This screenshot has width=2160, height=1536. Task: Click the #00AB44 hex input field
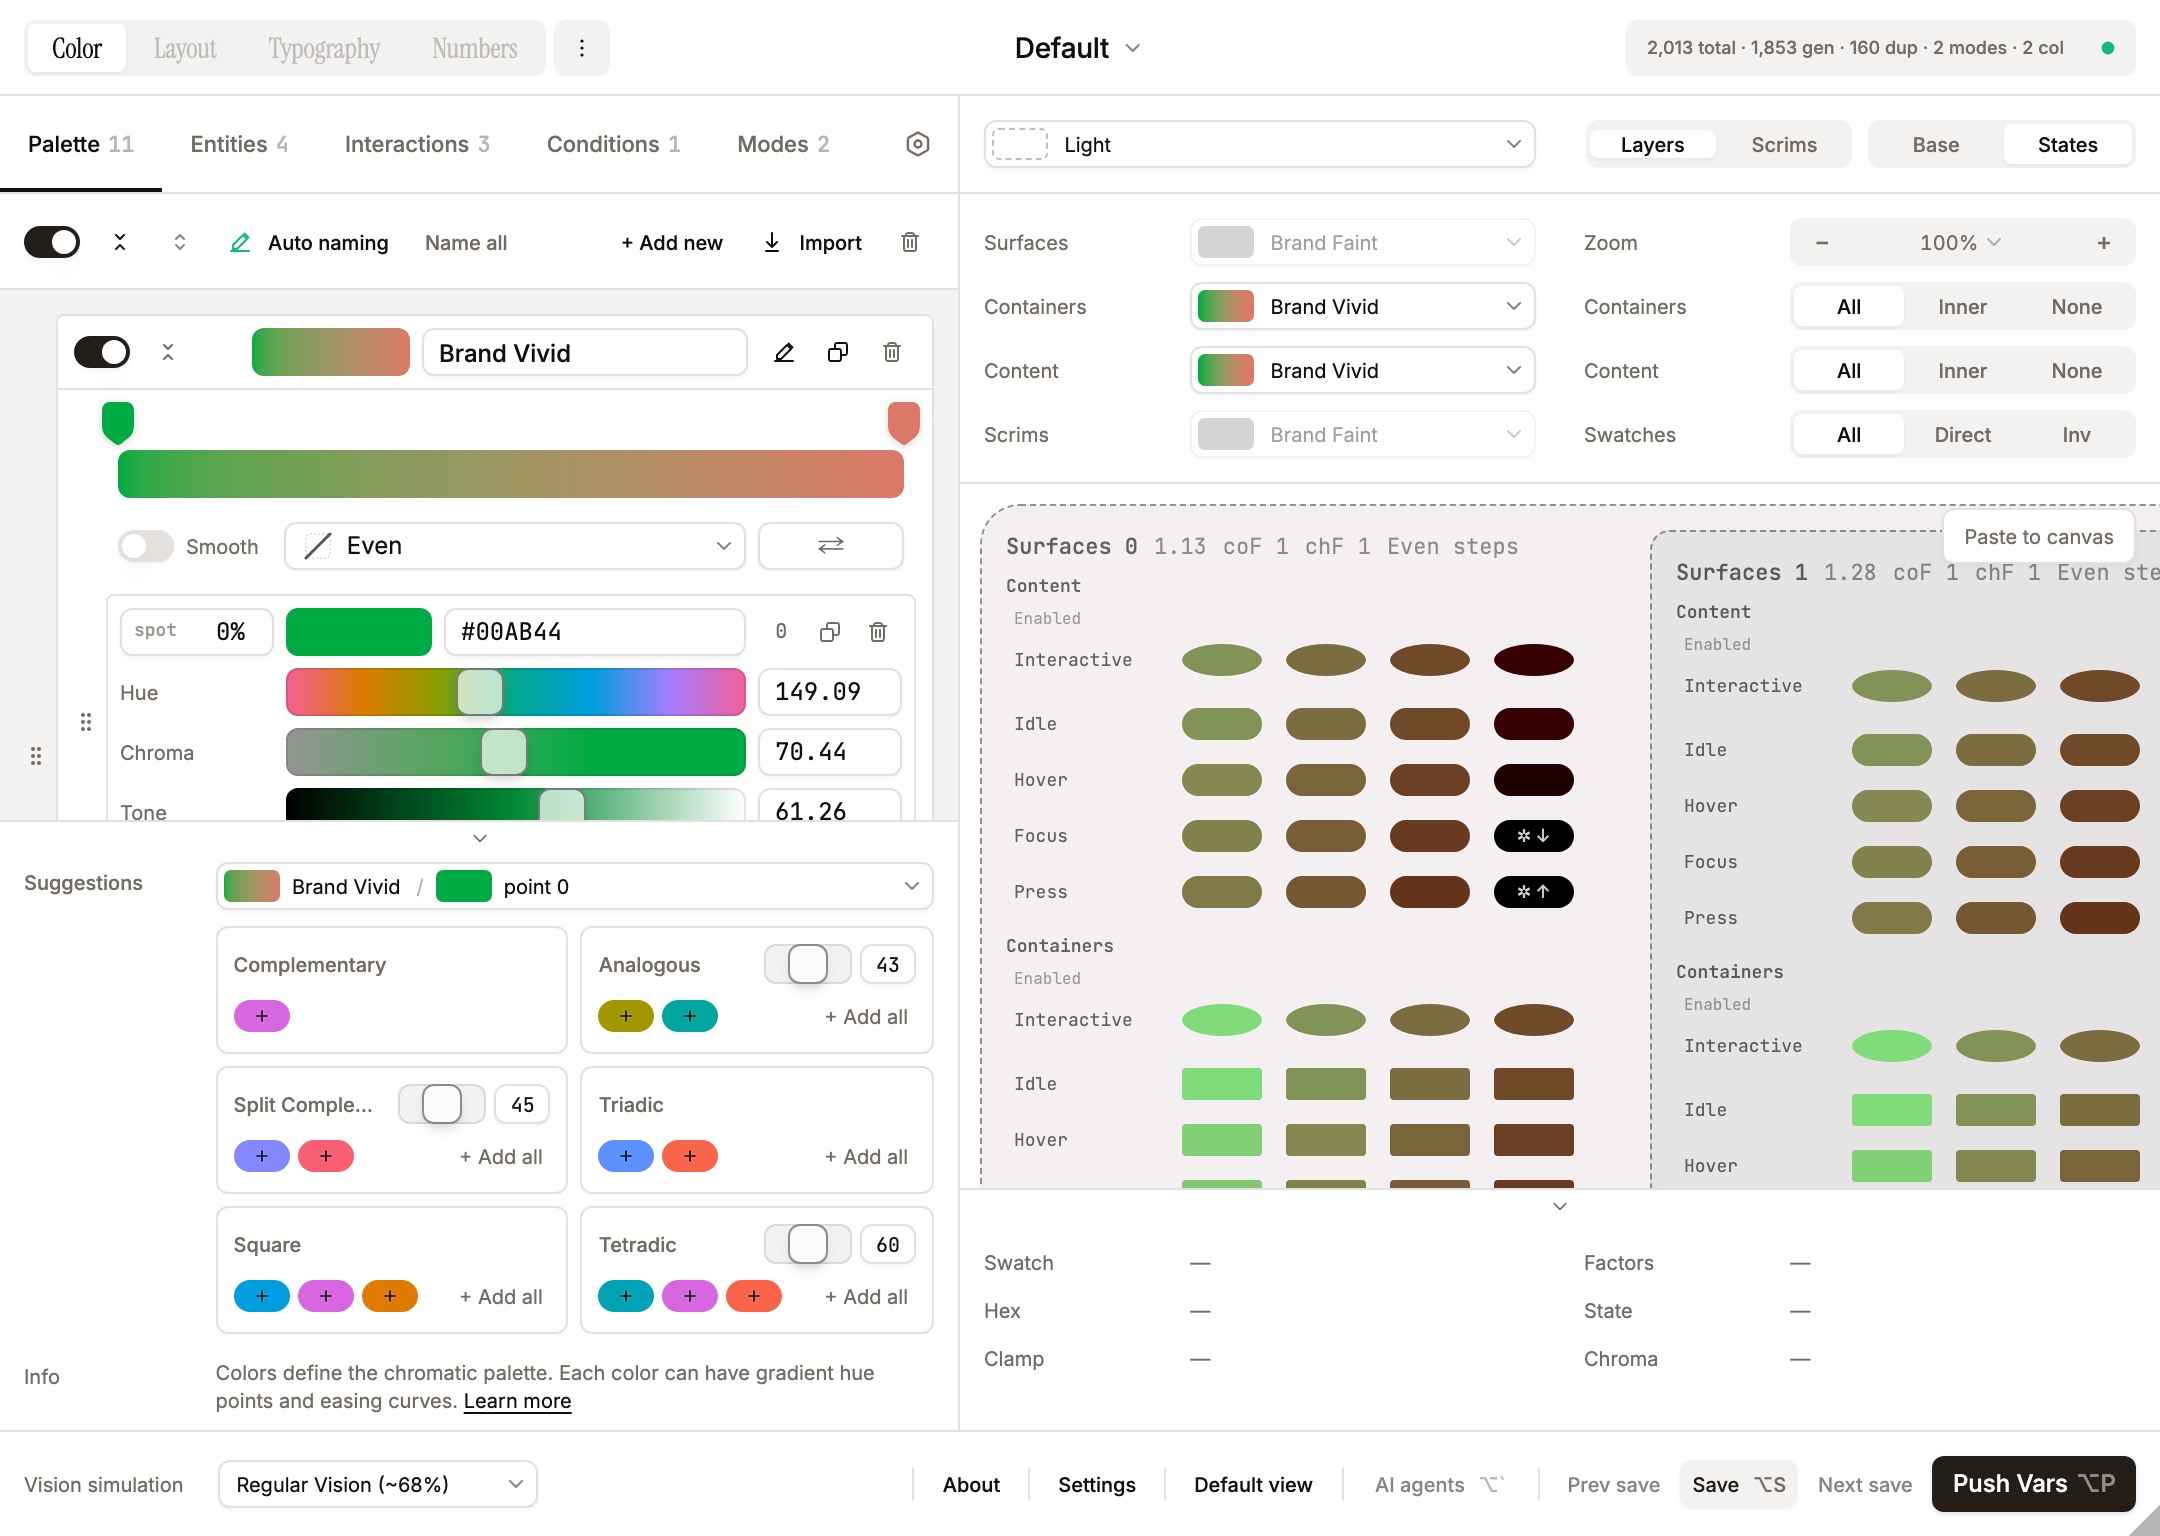(x=594, y=631)
